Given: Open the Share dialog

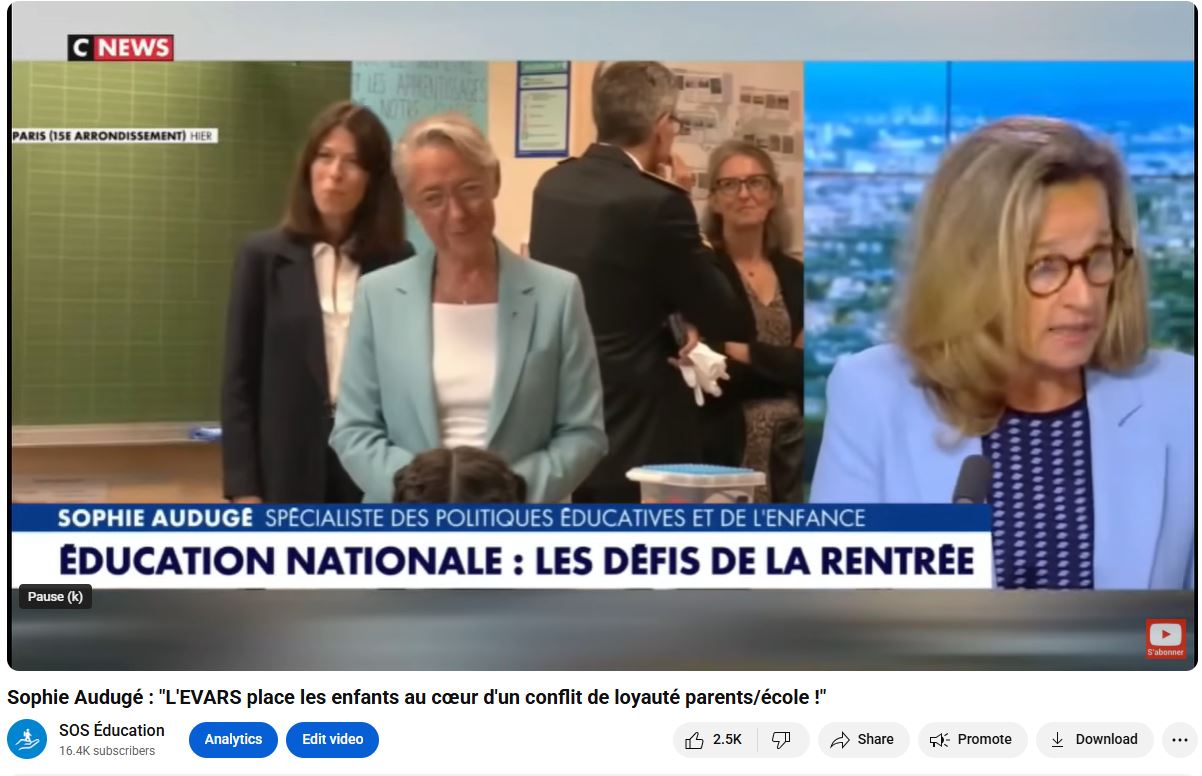Looking at the screenshot, I should 862,740.
